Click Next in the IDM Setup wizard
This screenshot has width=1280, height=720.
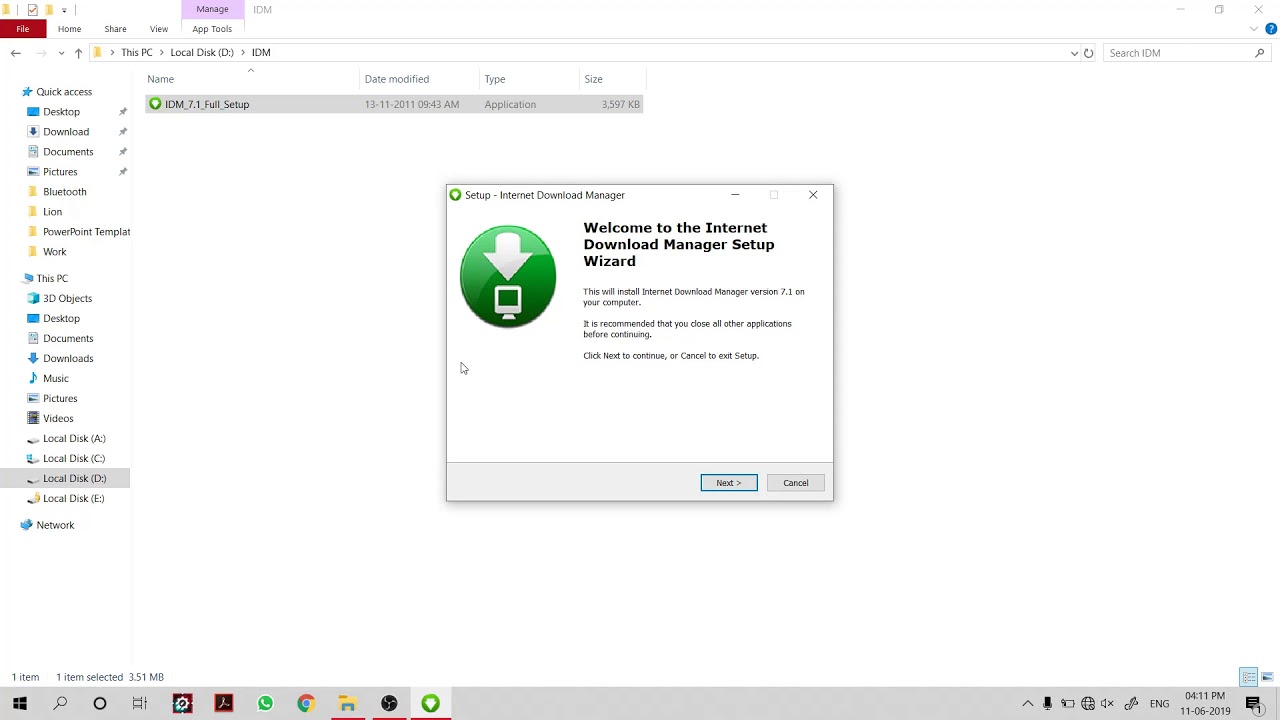(x=729, y=483)
